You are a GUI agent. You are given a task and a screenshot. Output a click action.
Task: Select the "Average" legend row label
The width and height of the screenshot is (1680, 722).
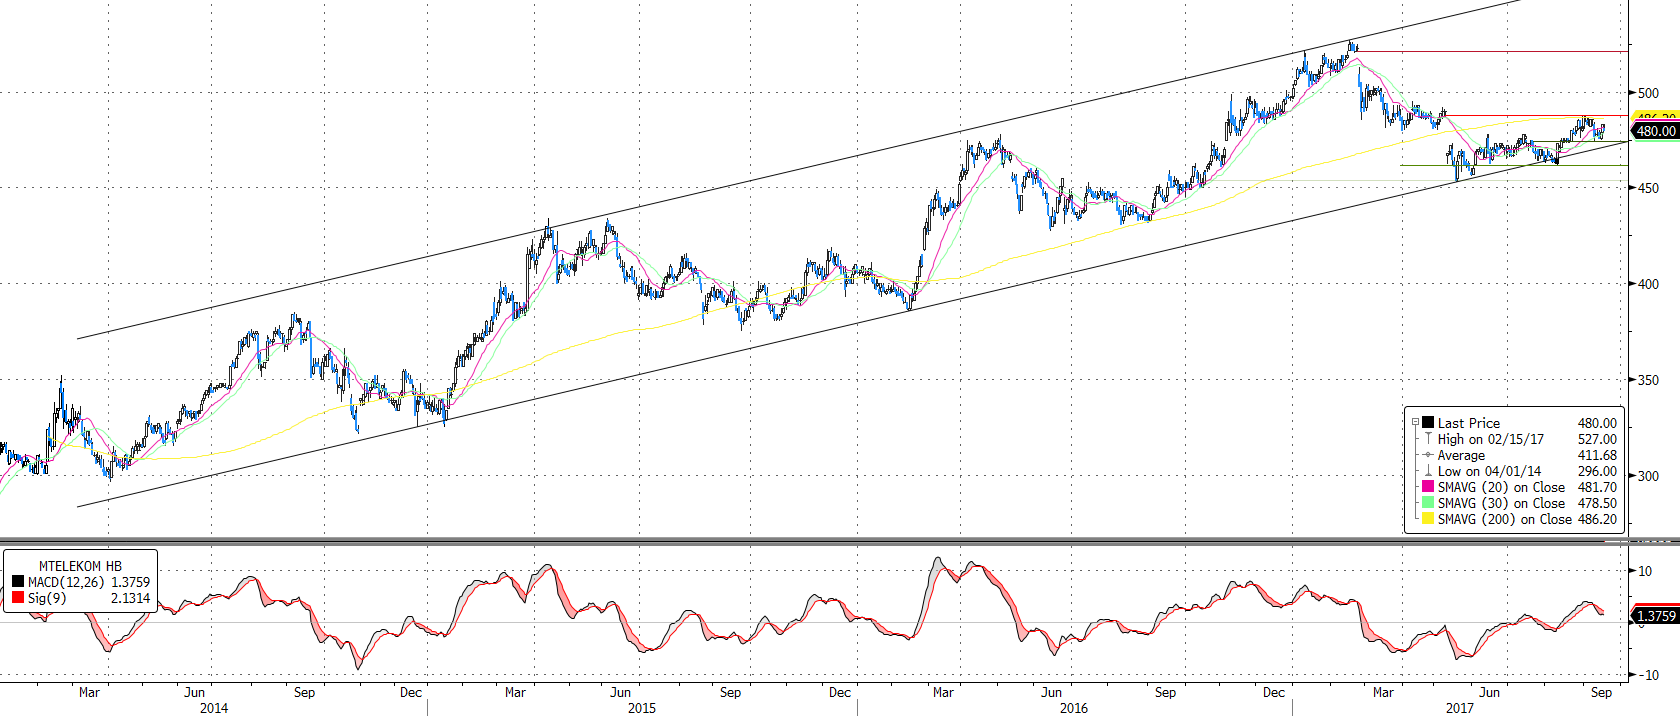point(1461,455)
